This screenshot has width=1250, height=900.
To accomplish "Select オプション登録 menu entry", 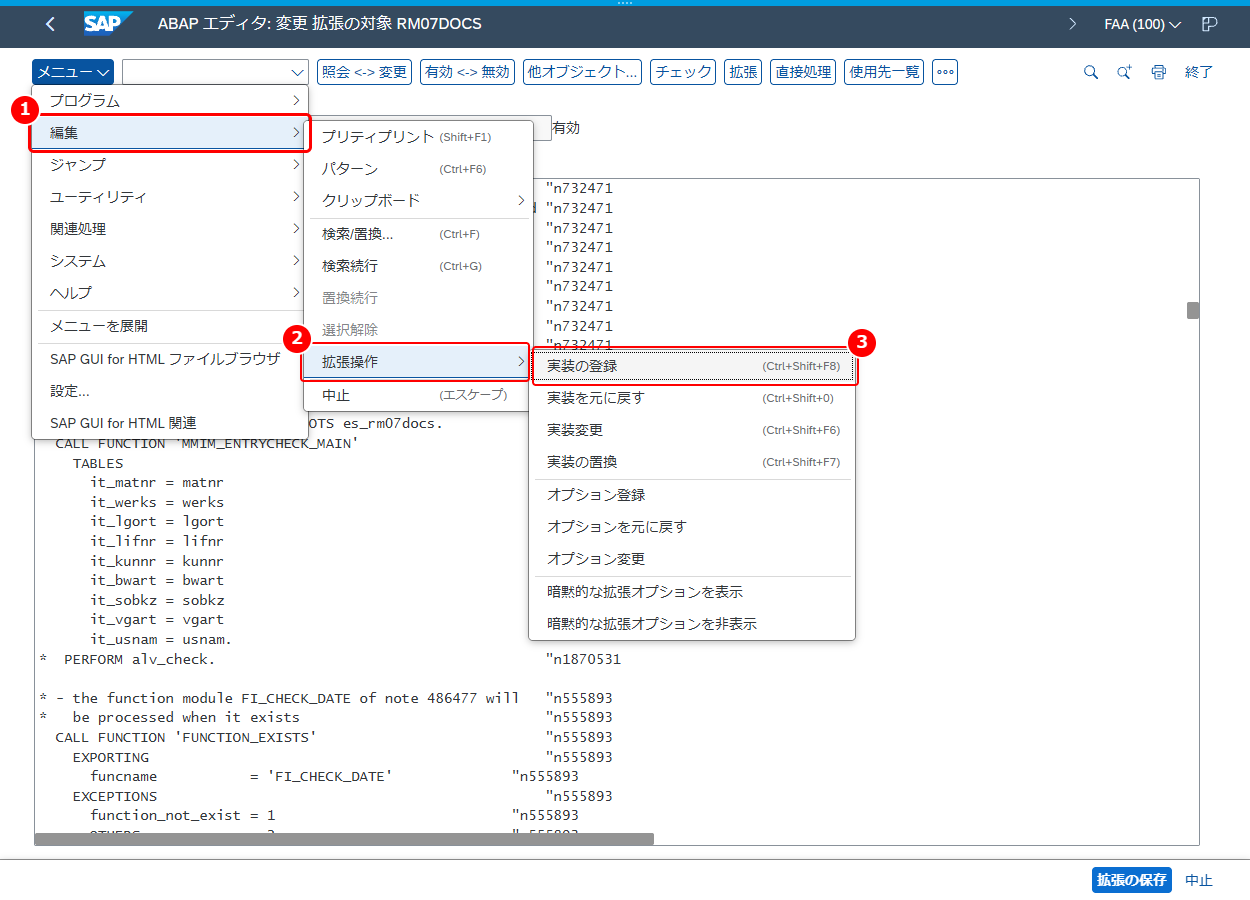I will 692,495.
